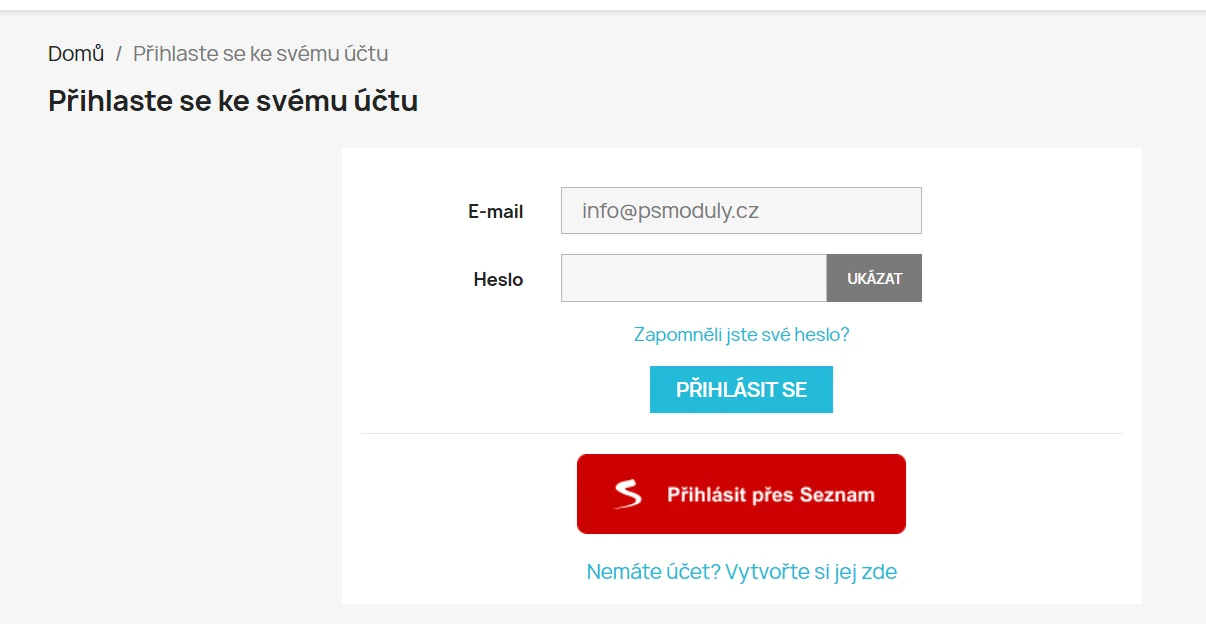Click the breadcrumb slash separator
Viewport: 1206px width, 624px height.
click(x=118, y=54)
